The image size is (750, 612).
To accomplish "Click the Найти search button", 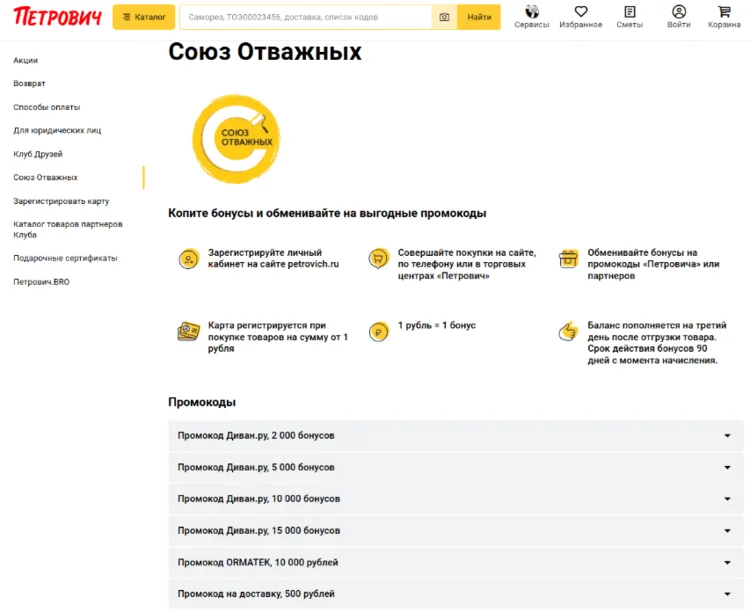I will (479, 17).
